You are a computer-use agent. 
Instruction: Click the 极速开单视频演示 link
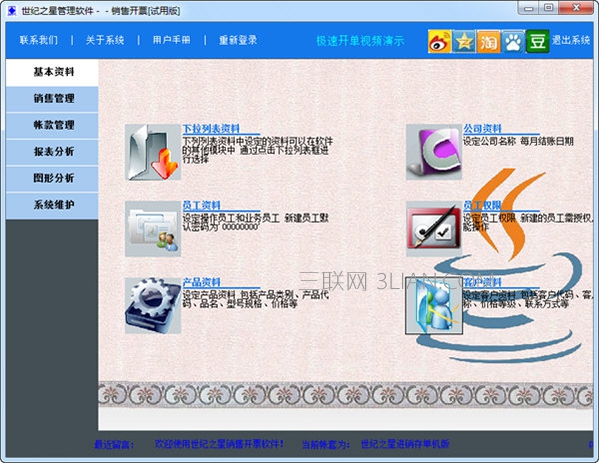tap(360, 41)
